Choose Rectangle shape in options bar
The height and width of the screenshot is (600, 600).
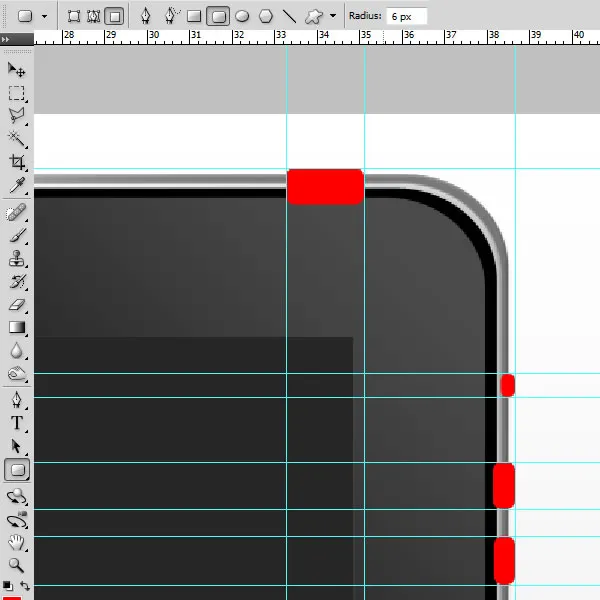tap(194, 16)
